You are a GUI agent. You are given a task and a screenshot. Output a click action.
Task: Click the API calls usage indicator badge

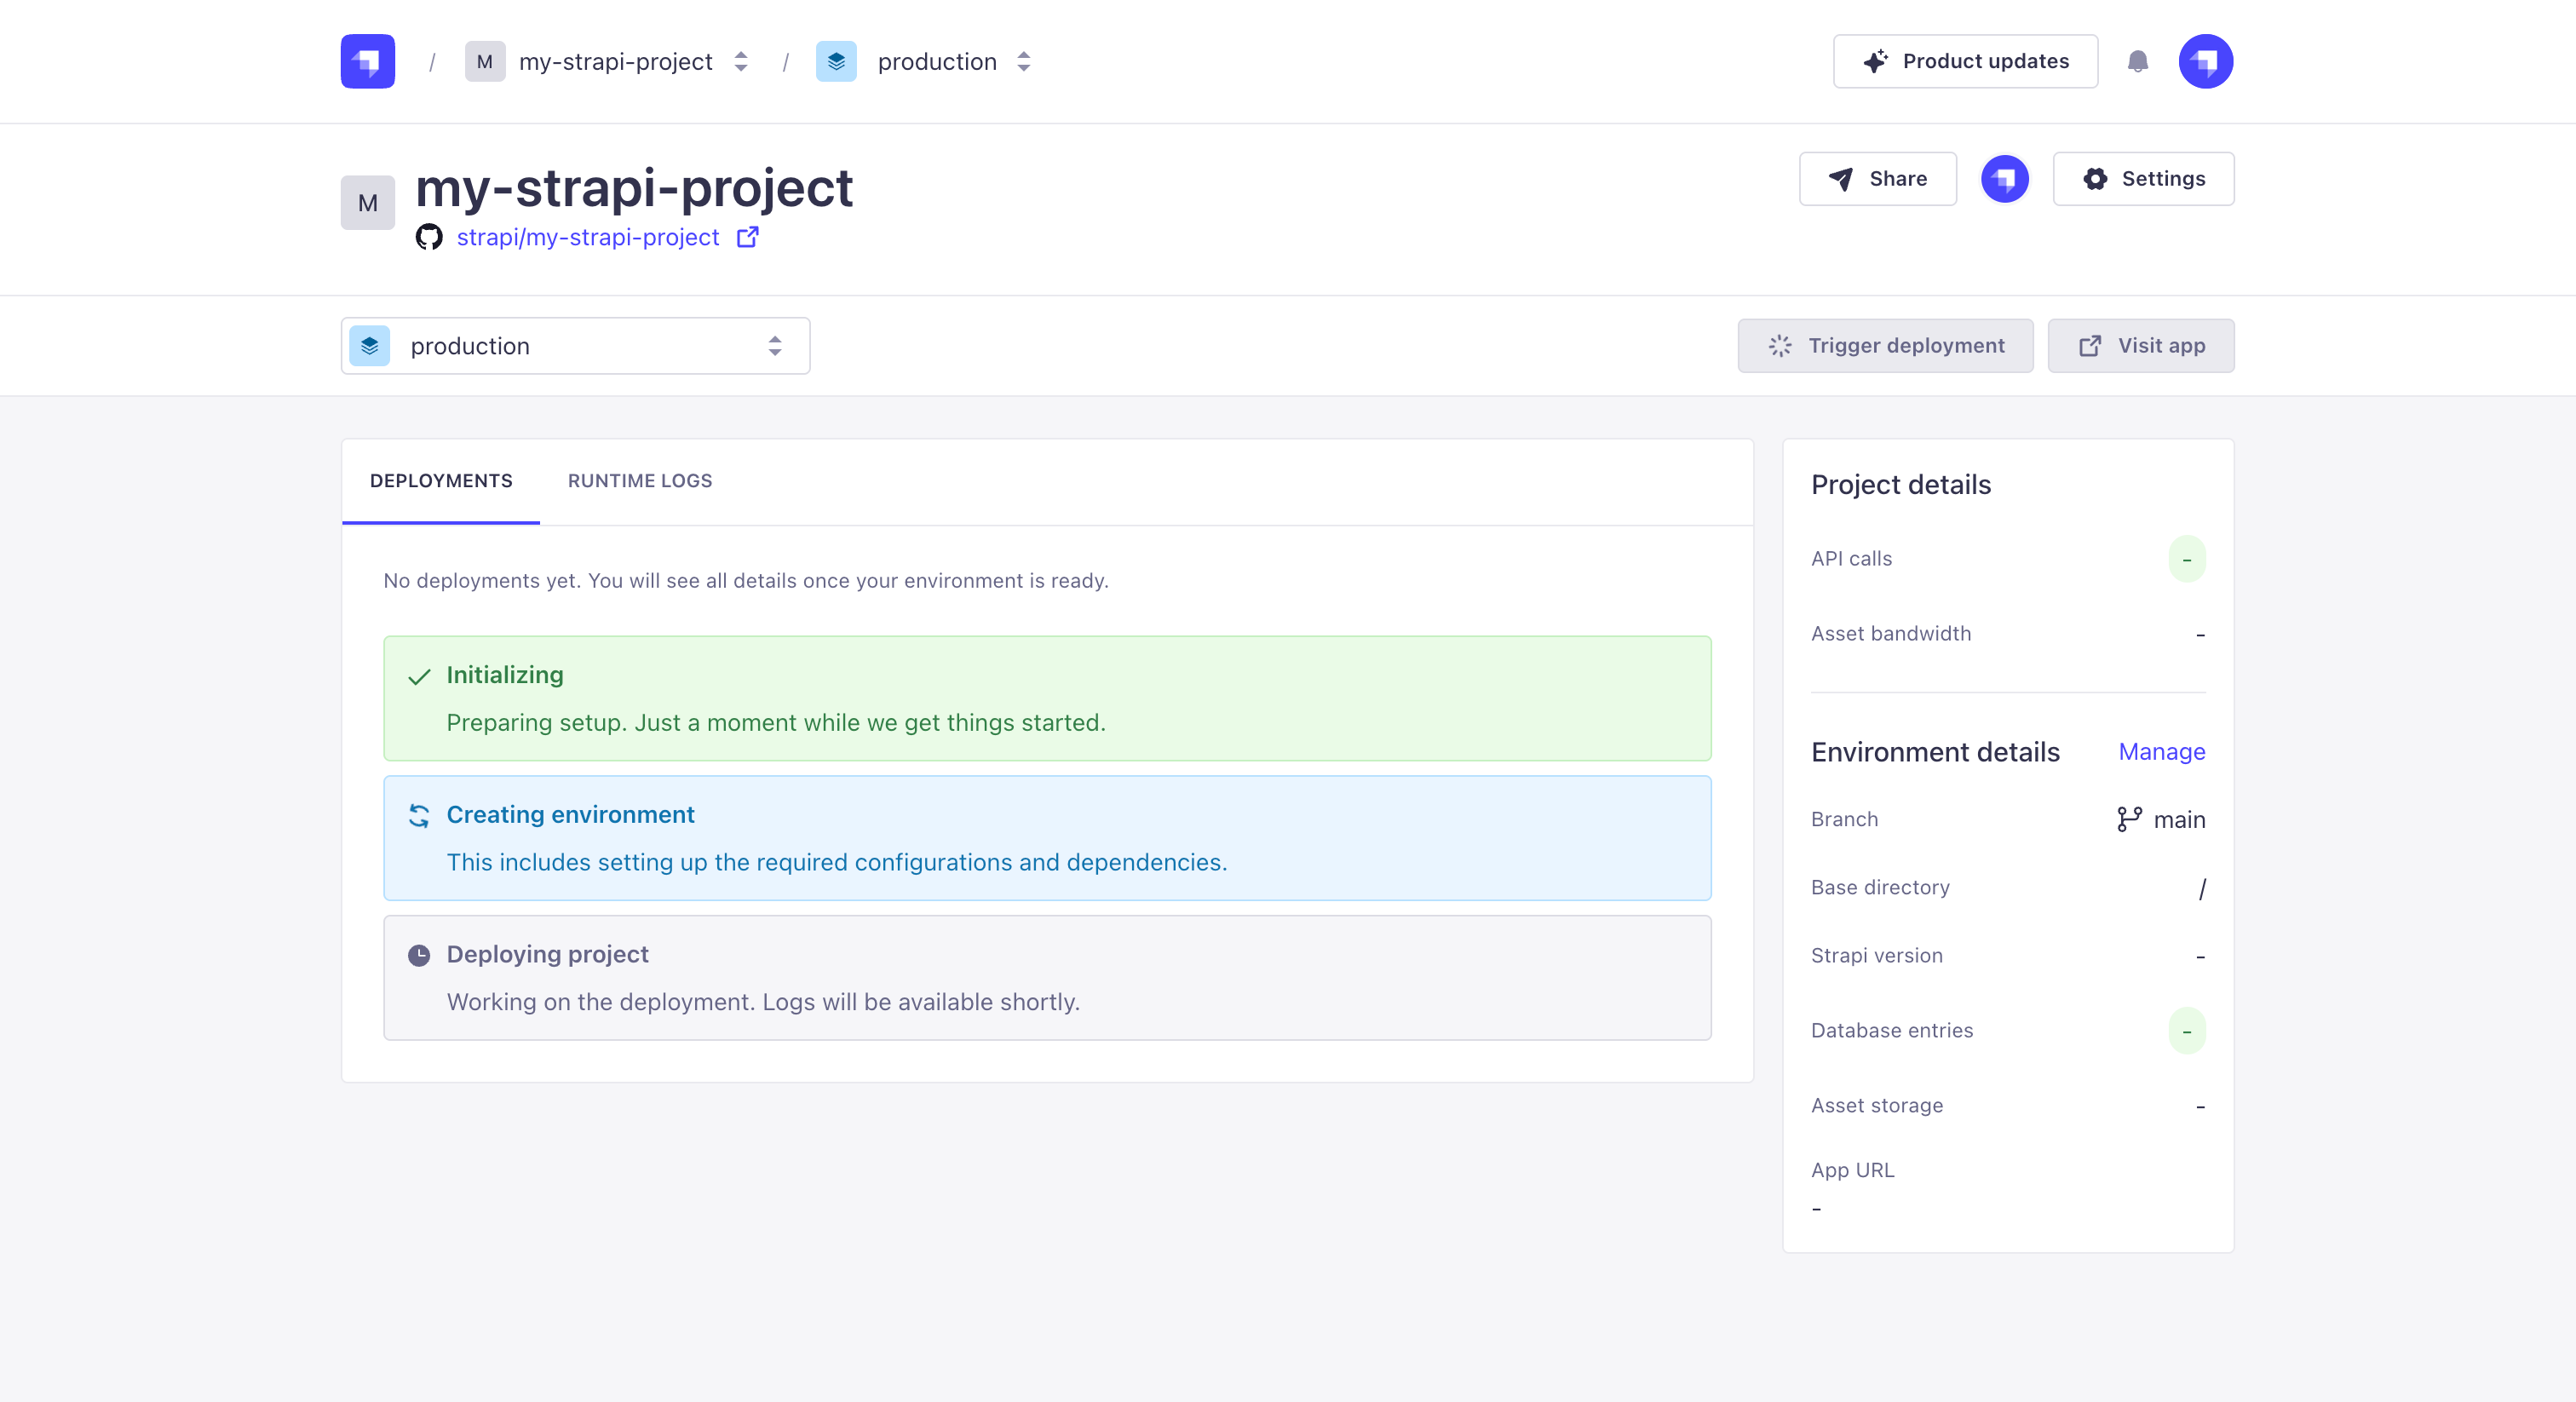coord(2187,559)
